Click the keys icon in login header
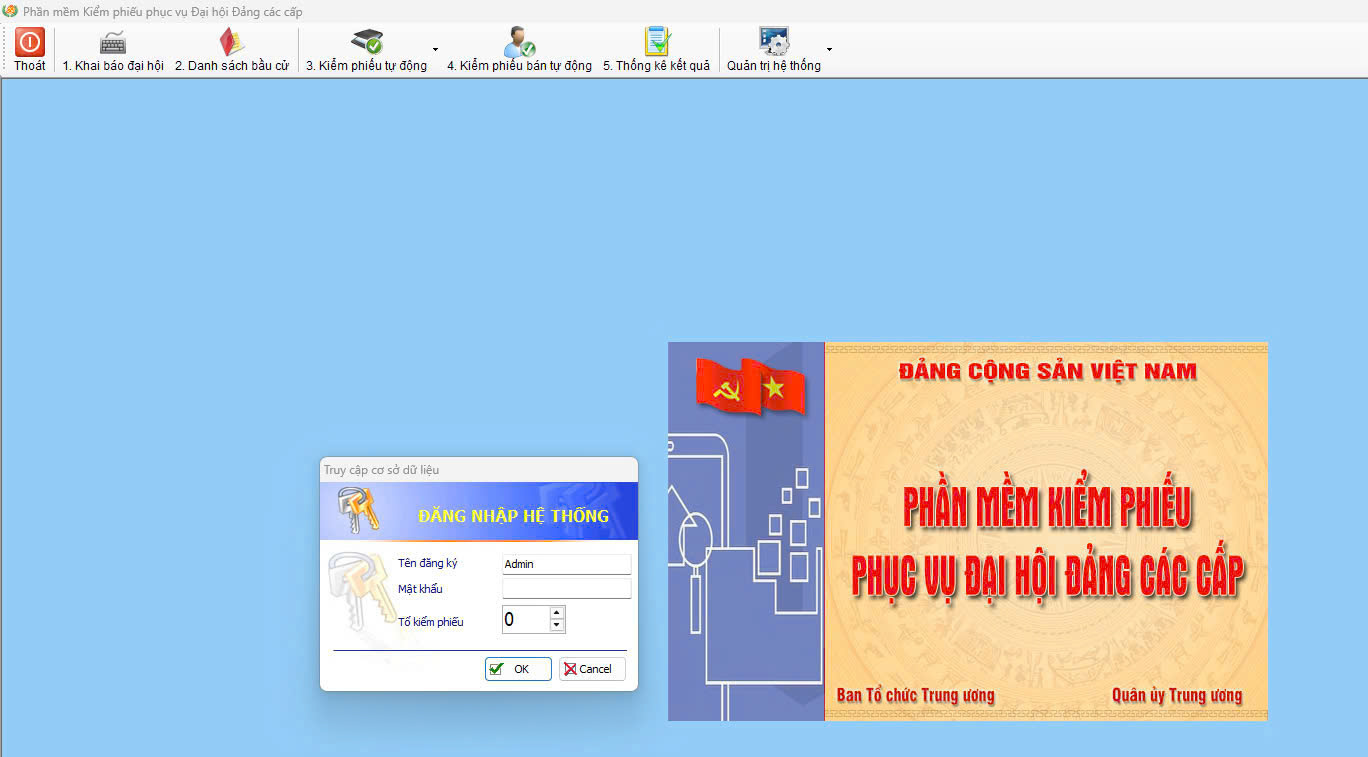Viewport: 1368px width, 757px height. point(358,511)
